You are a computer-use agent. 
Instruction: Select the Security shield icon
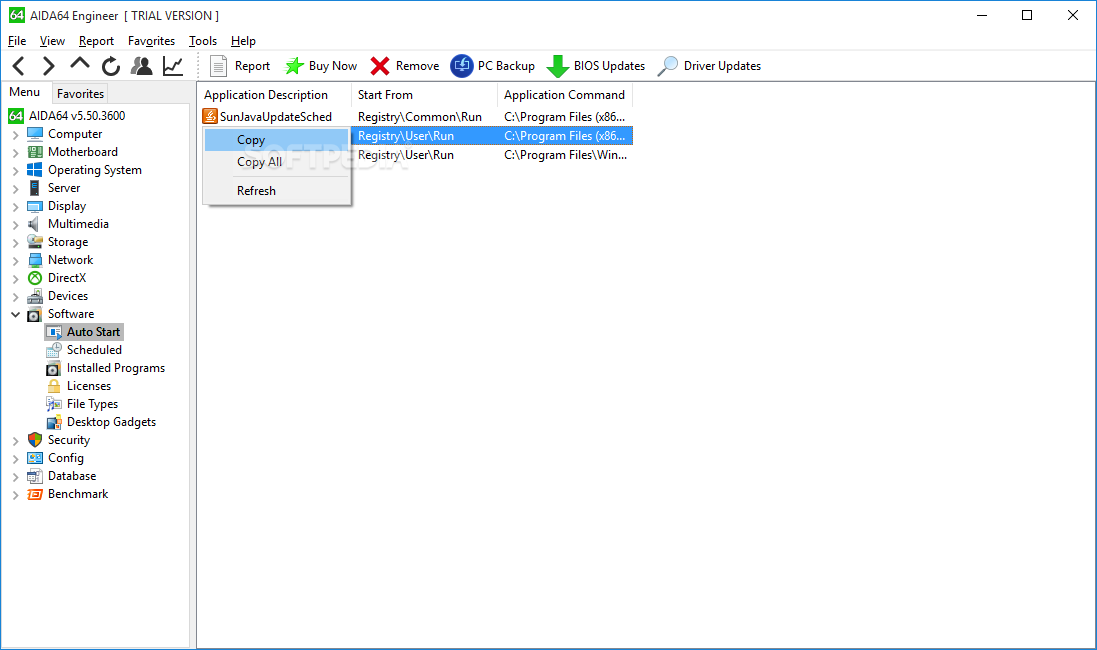[x=34, y=439]
